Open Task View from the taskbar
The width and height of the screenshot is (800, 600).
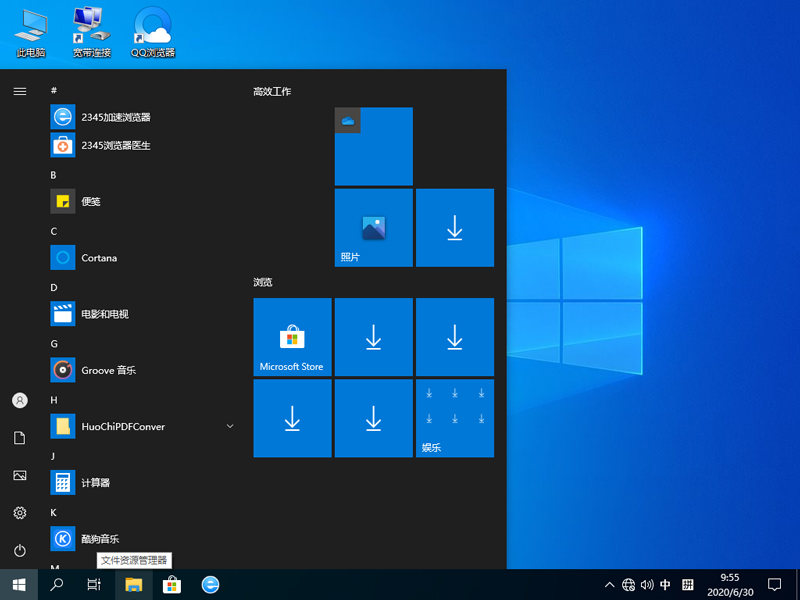94,584
